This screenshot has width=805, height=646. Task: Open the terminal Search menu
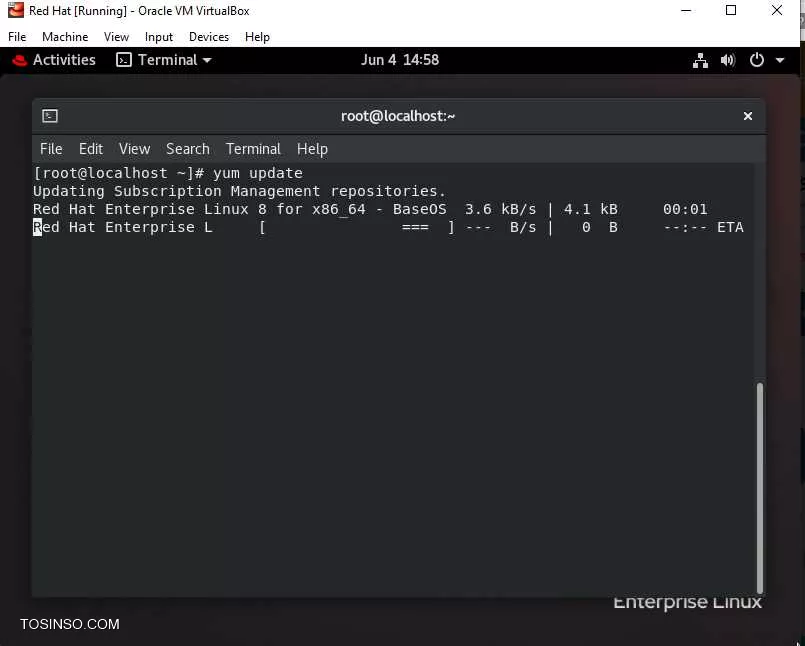(x=188, y=149)
